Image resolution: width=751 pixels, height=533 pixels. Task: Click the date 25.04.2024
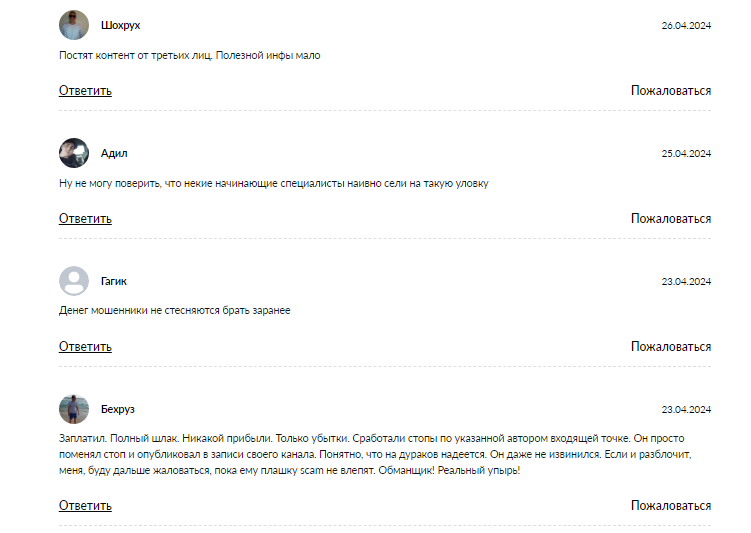[x=686, y=153]
